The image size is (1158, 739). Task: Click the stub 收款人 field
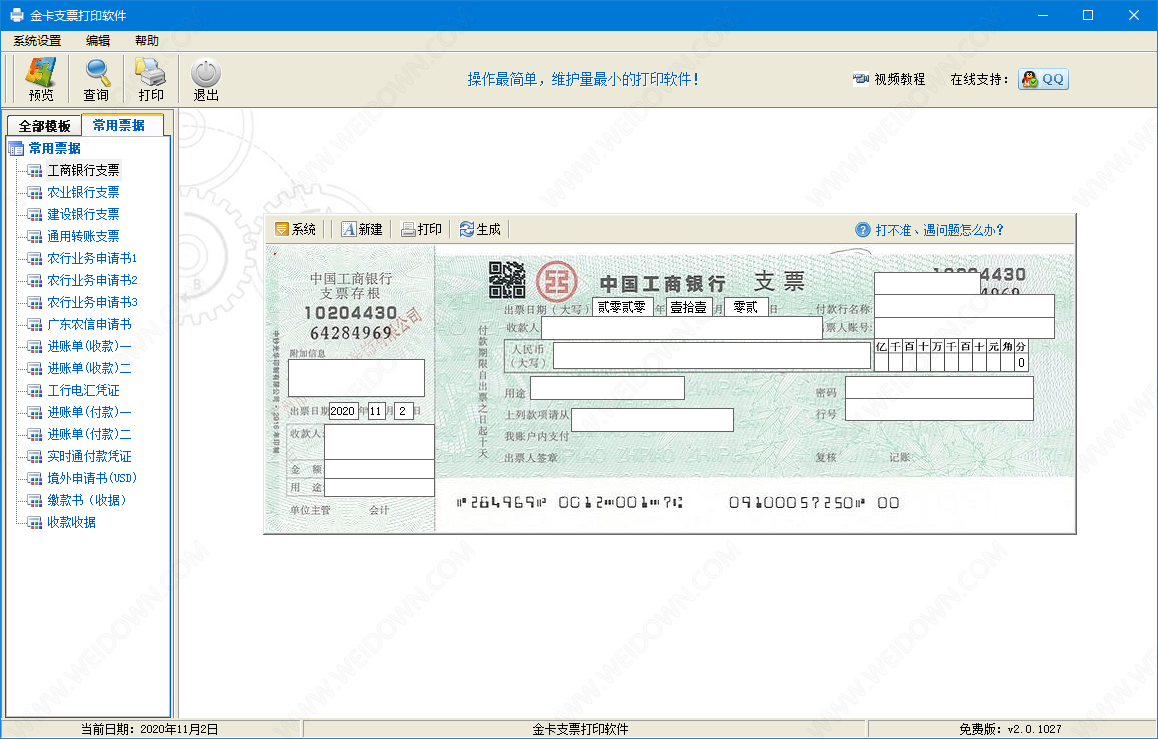click(x=379, y=442)
